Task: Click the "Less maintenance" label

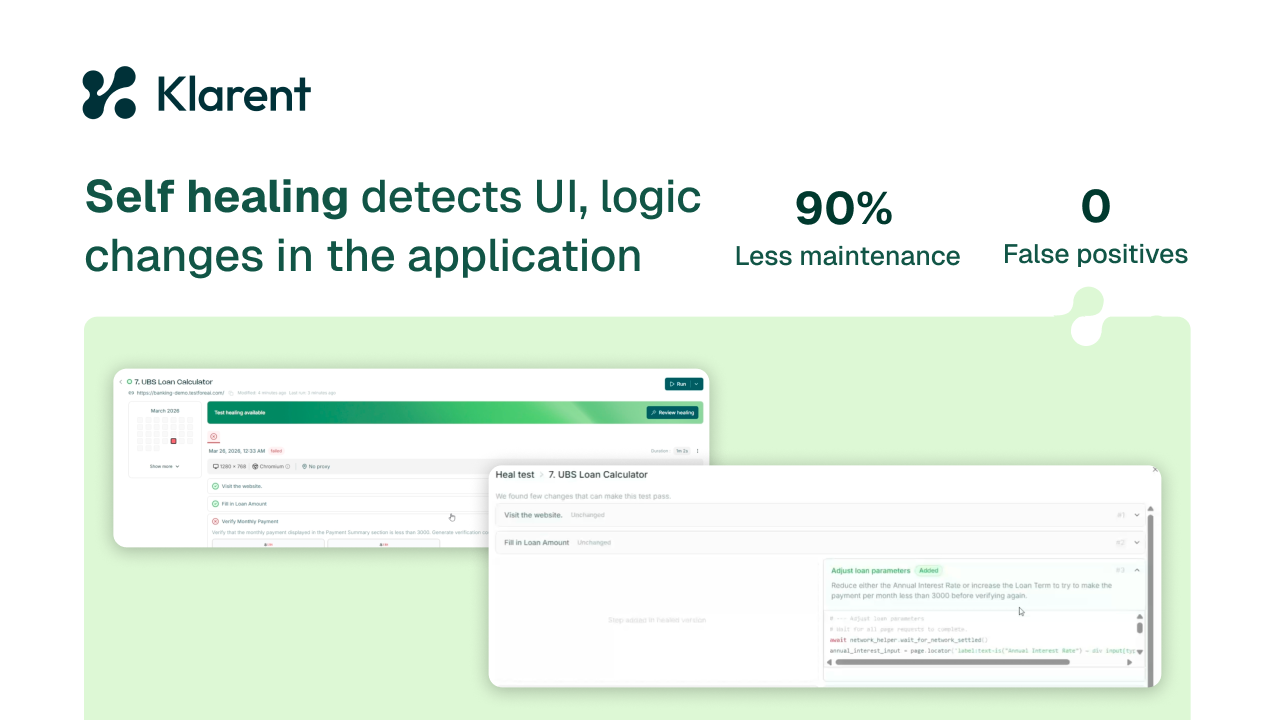Action: tap(848, 256)
